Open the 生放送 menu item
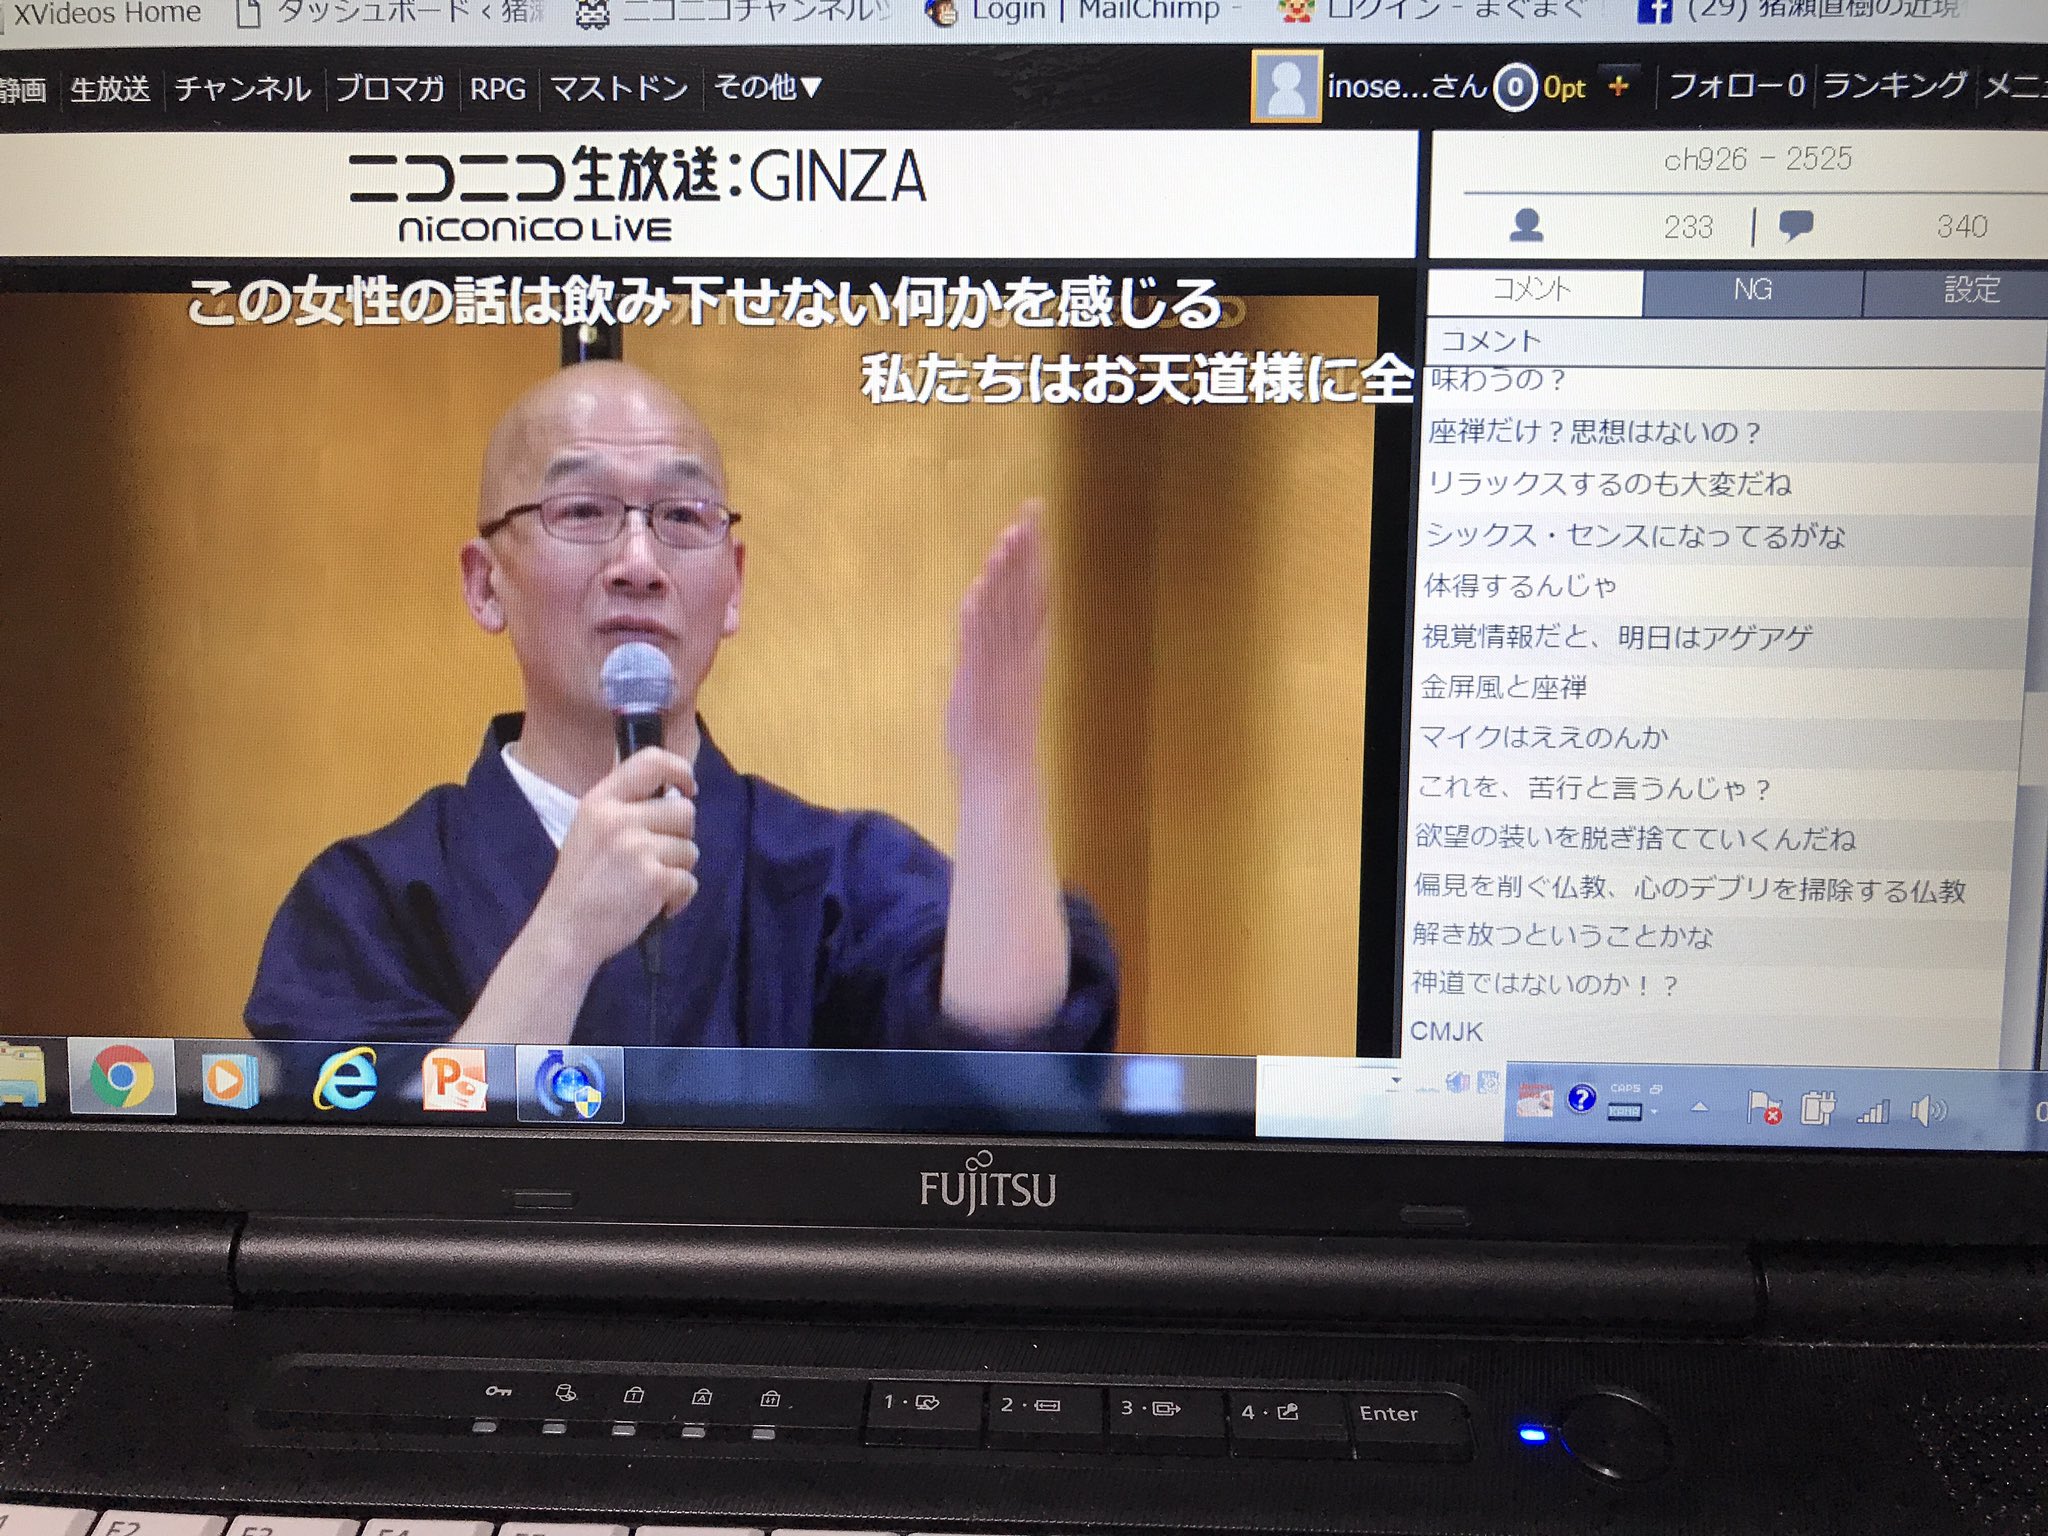The image size is (2048, 1536). pos(110,90)
